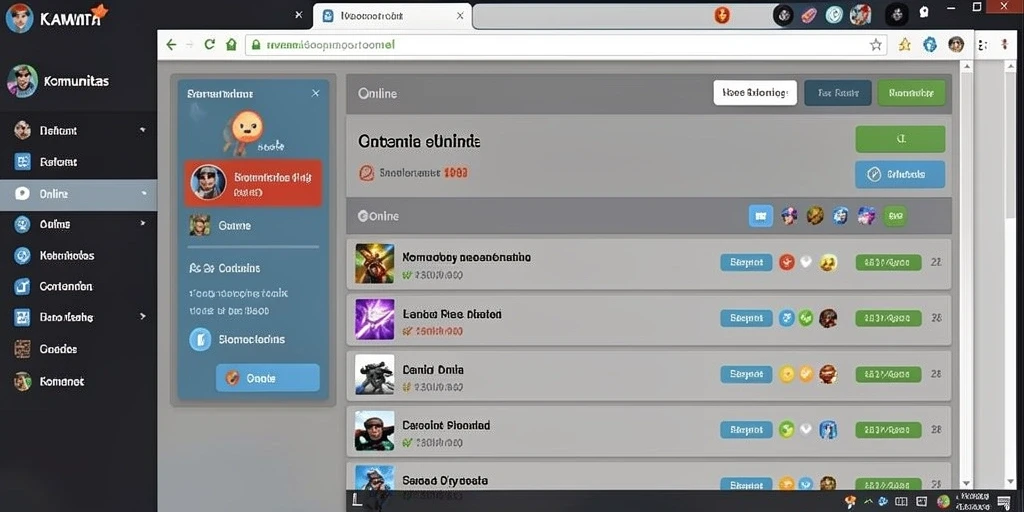Focus the browser address bar
The width and height of the screenshot is (1024, 512).
(566, 44)
